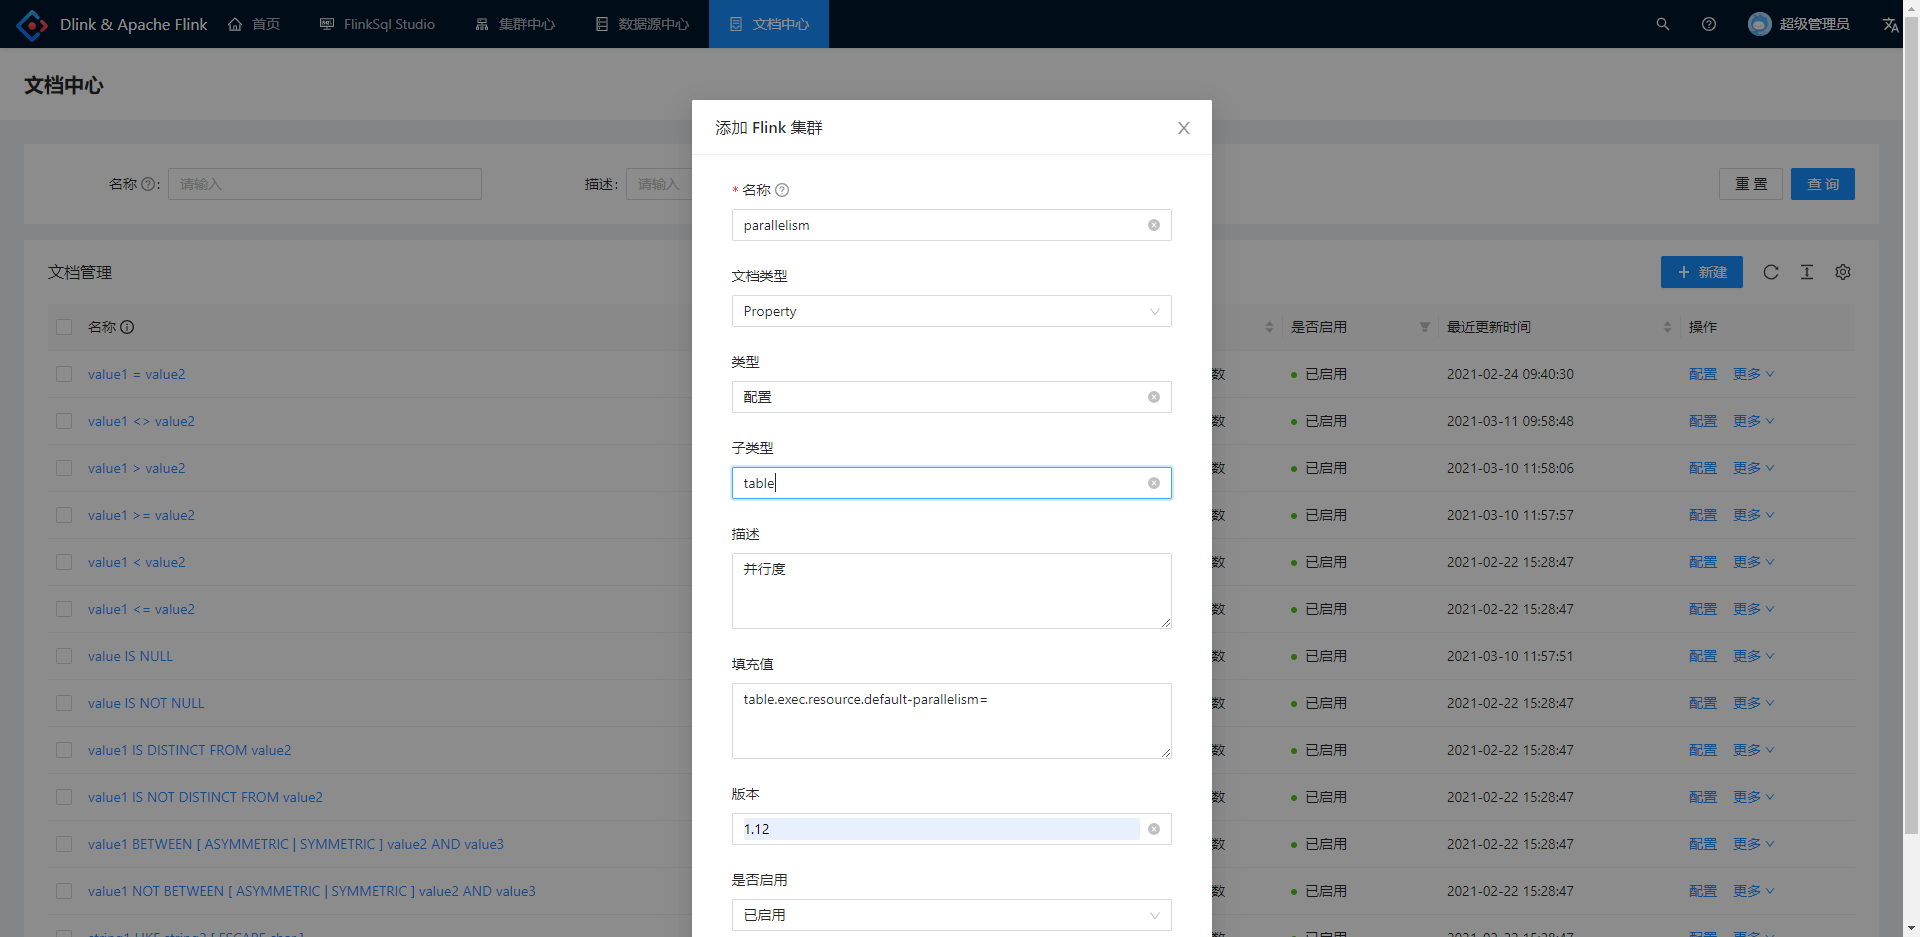Expand 更多 for the 11:57:57 row

click(1753, 515)
